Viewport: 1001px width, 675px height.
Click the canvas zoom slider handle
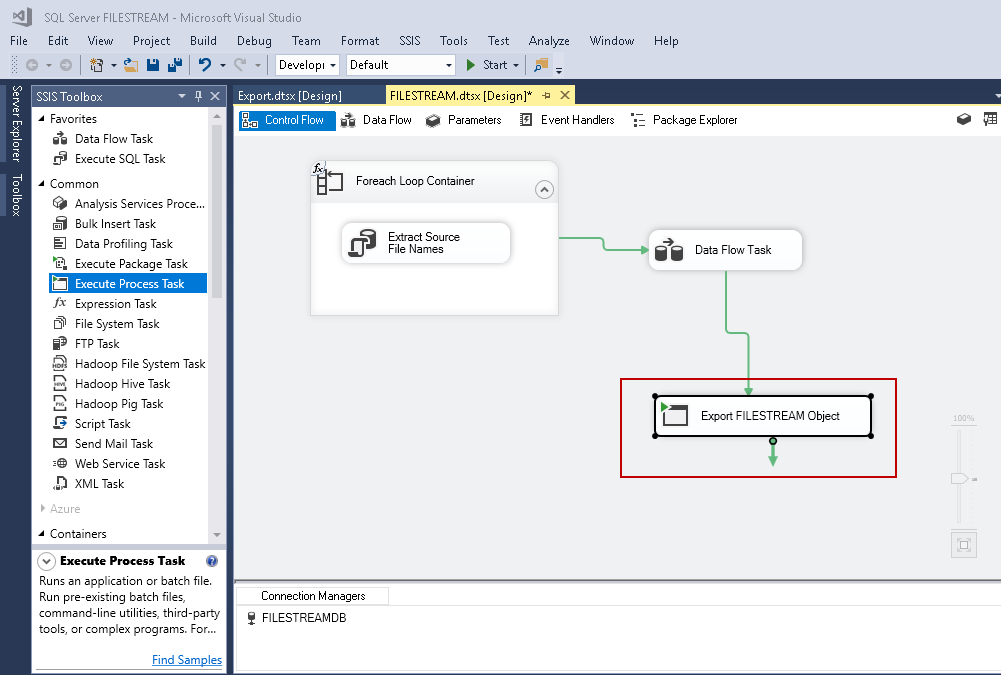pyautogui.click(x=960, y=479)
